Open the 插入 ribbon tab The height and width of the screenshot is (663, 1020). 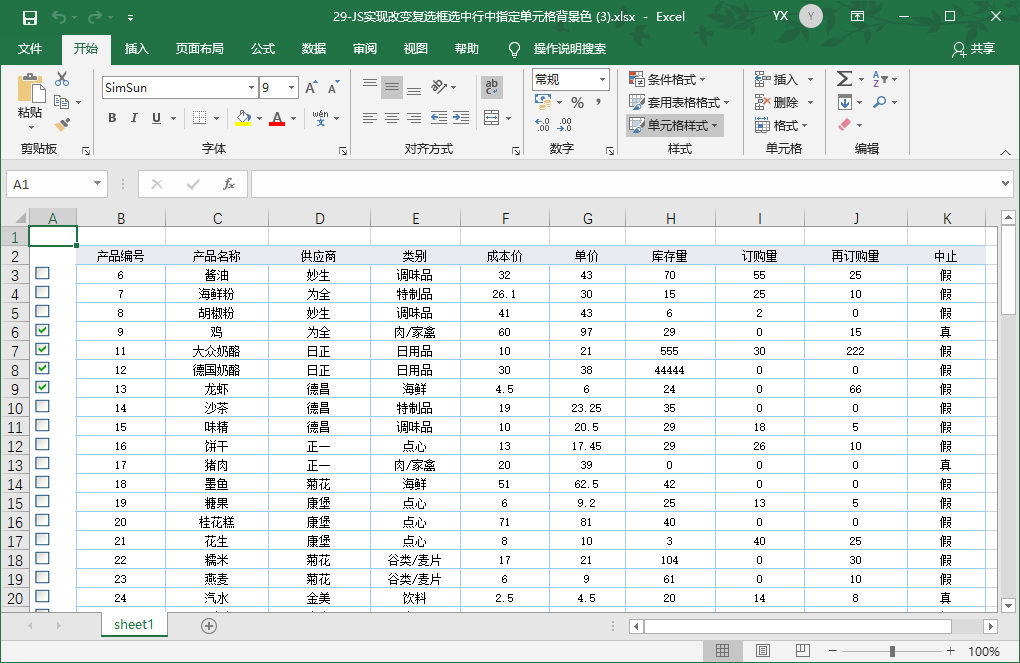click(137, 49)
